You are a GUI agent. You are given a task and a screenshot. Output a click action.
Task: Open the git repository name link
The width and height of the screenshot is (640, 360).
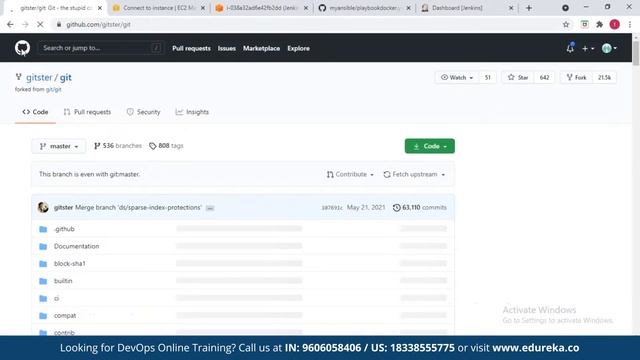[65, 77]
